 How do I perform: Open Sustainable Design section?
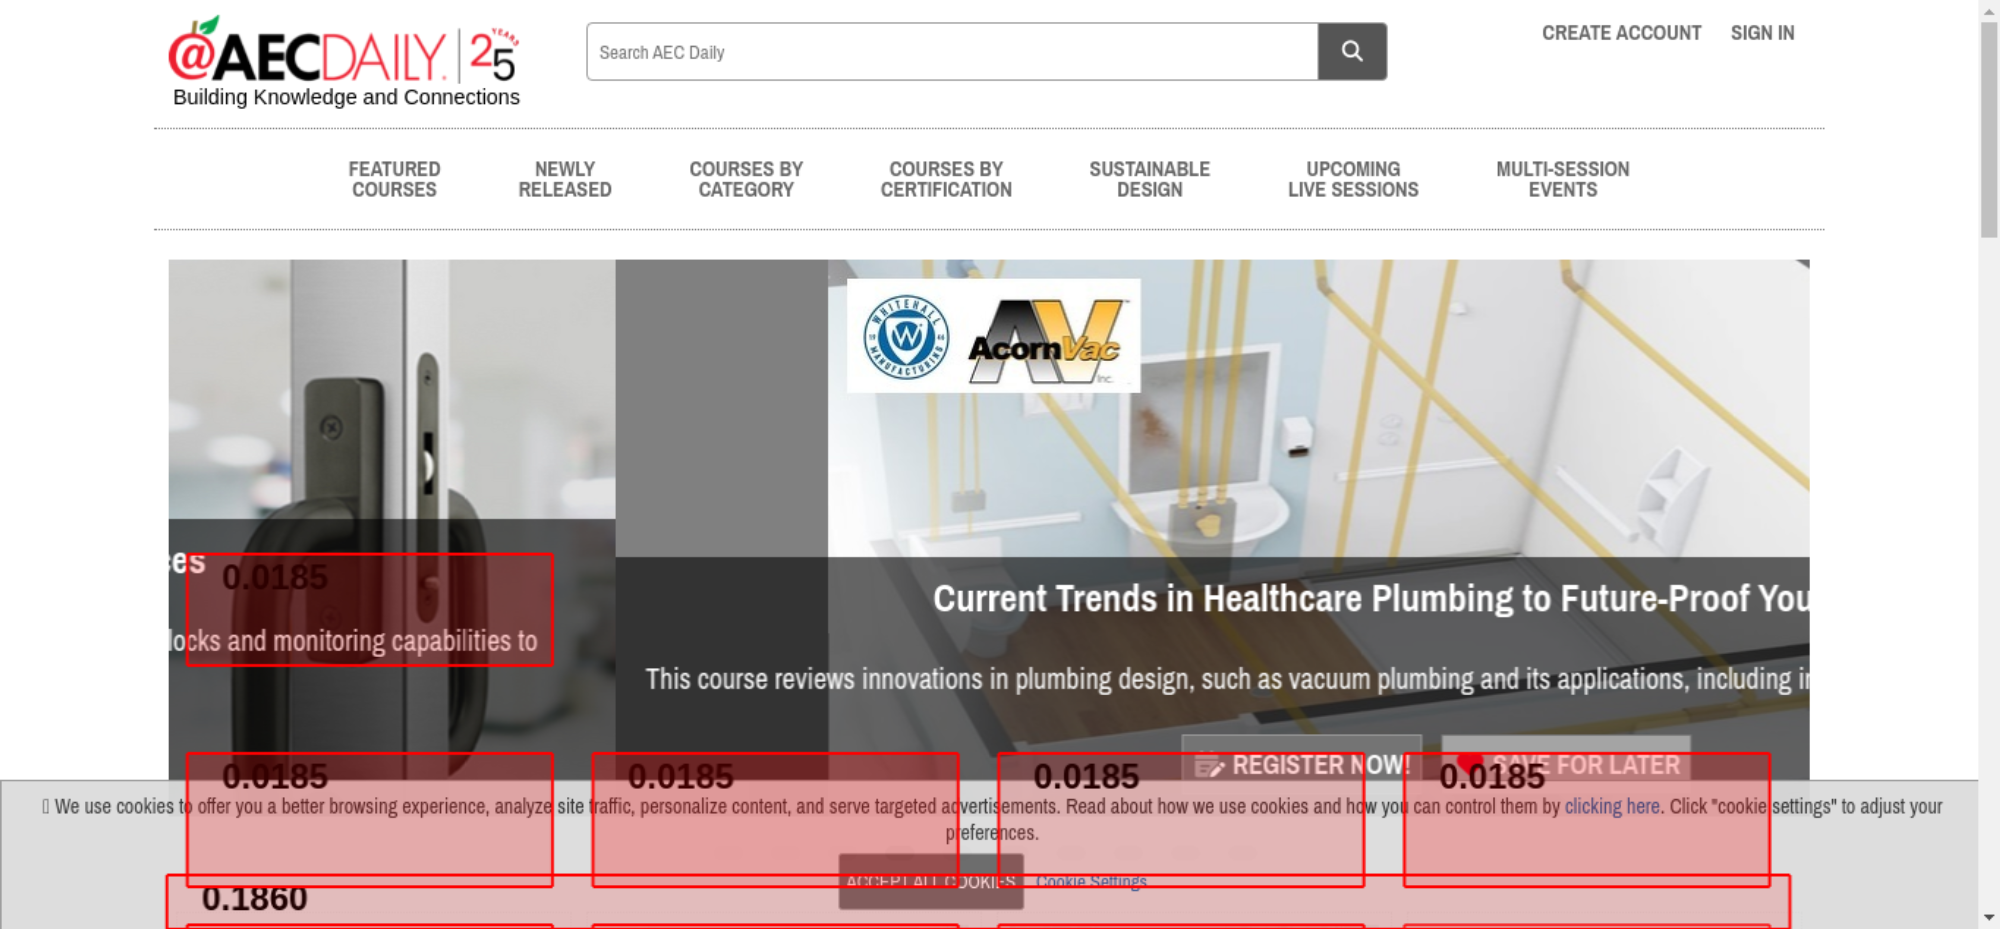click(1150, 179)
